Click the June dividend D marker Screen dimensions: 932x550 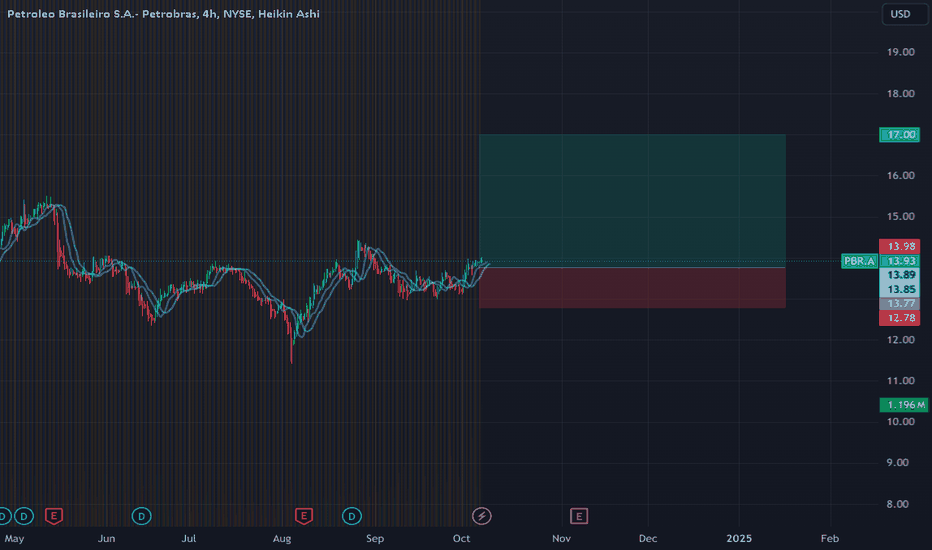[141, 516]
